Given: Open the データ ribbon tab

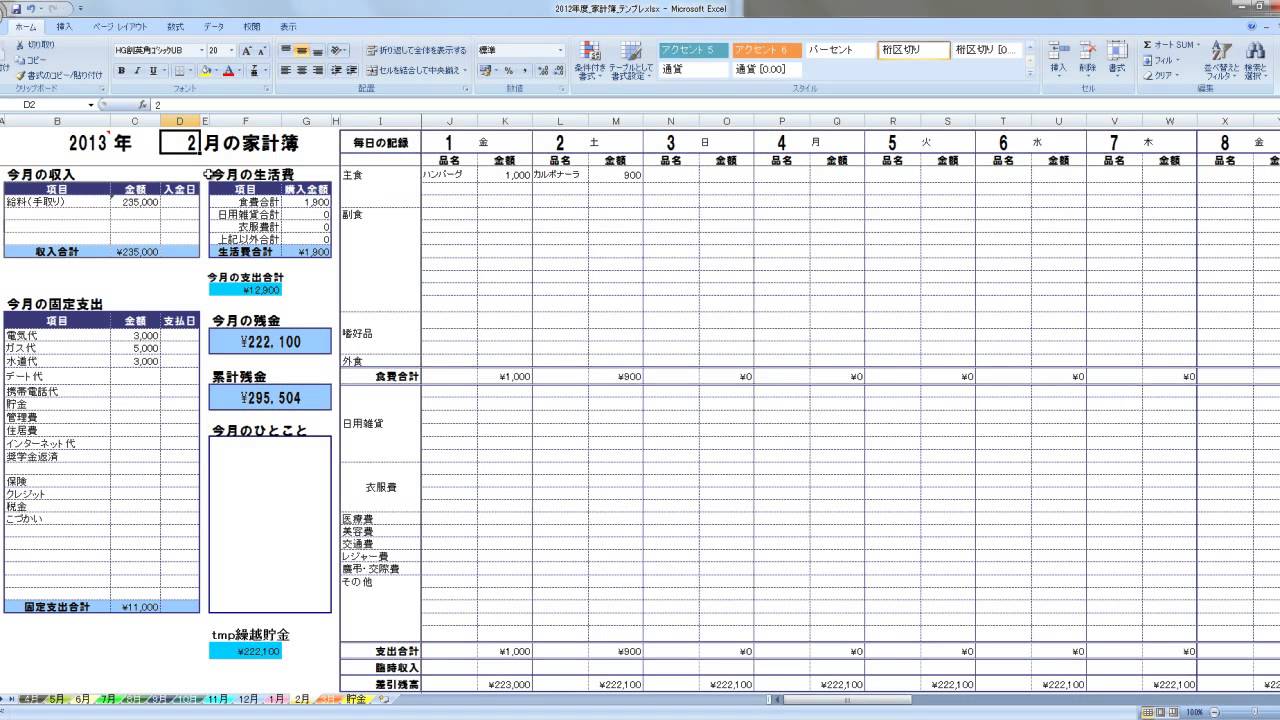Looking at the screenshot, I should point(214,27).
